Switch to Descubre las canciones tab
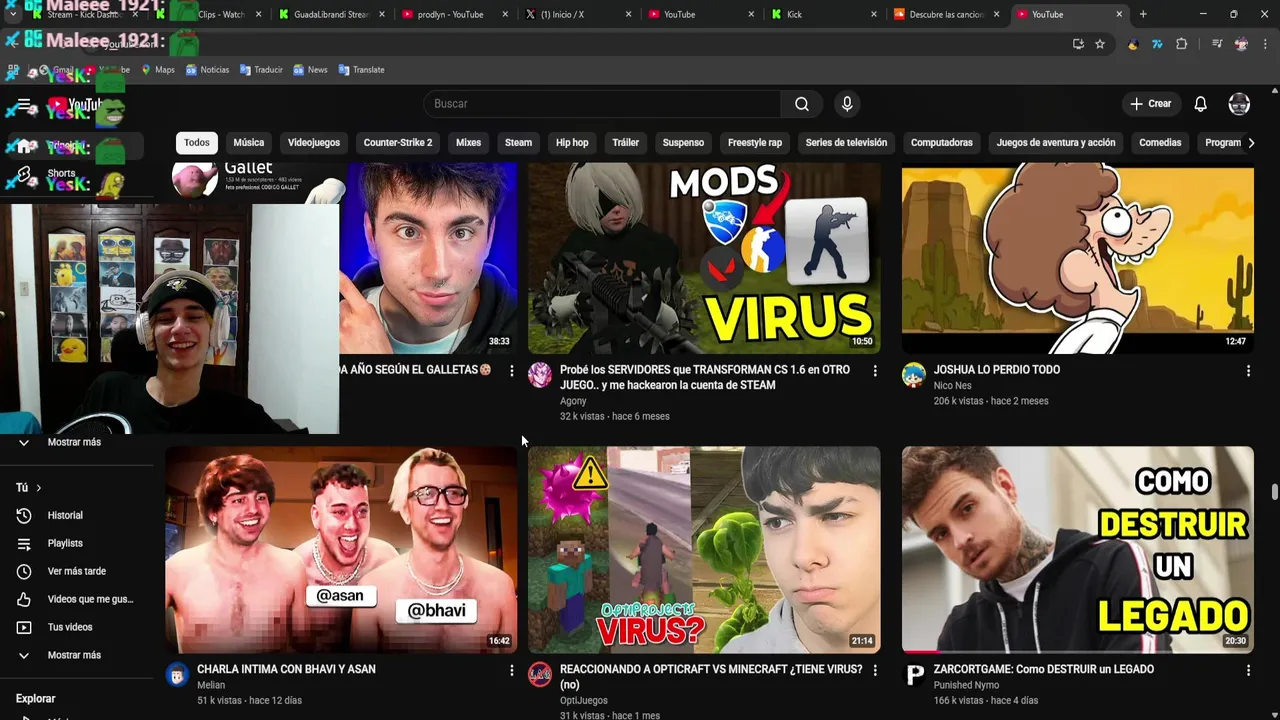This screenshot has height=720, width=1280. 946,15
